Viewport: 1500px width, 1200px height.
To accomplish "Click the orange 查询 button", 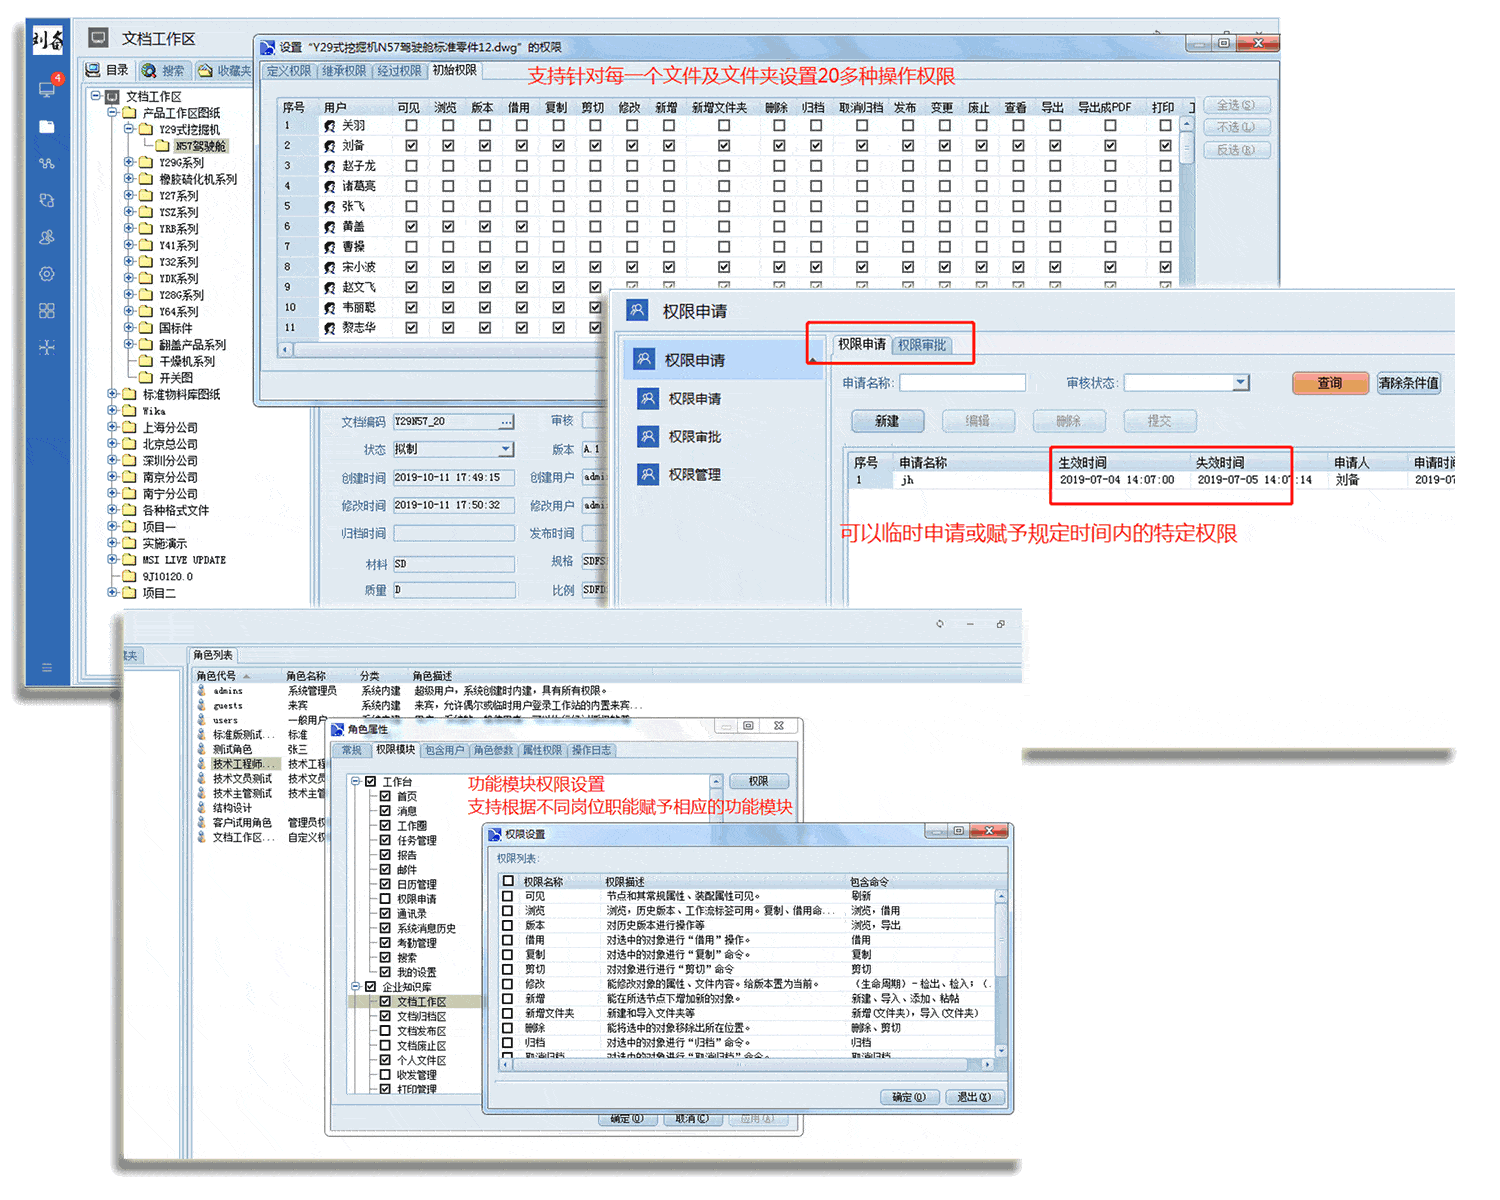I will click(x=1330, y=383).
